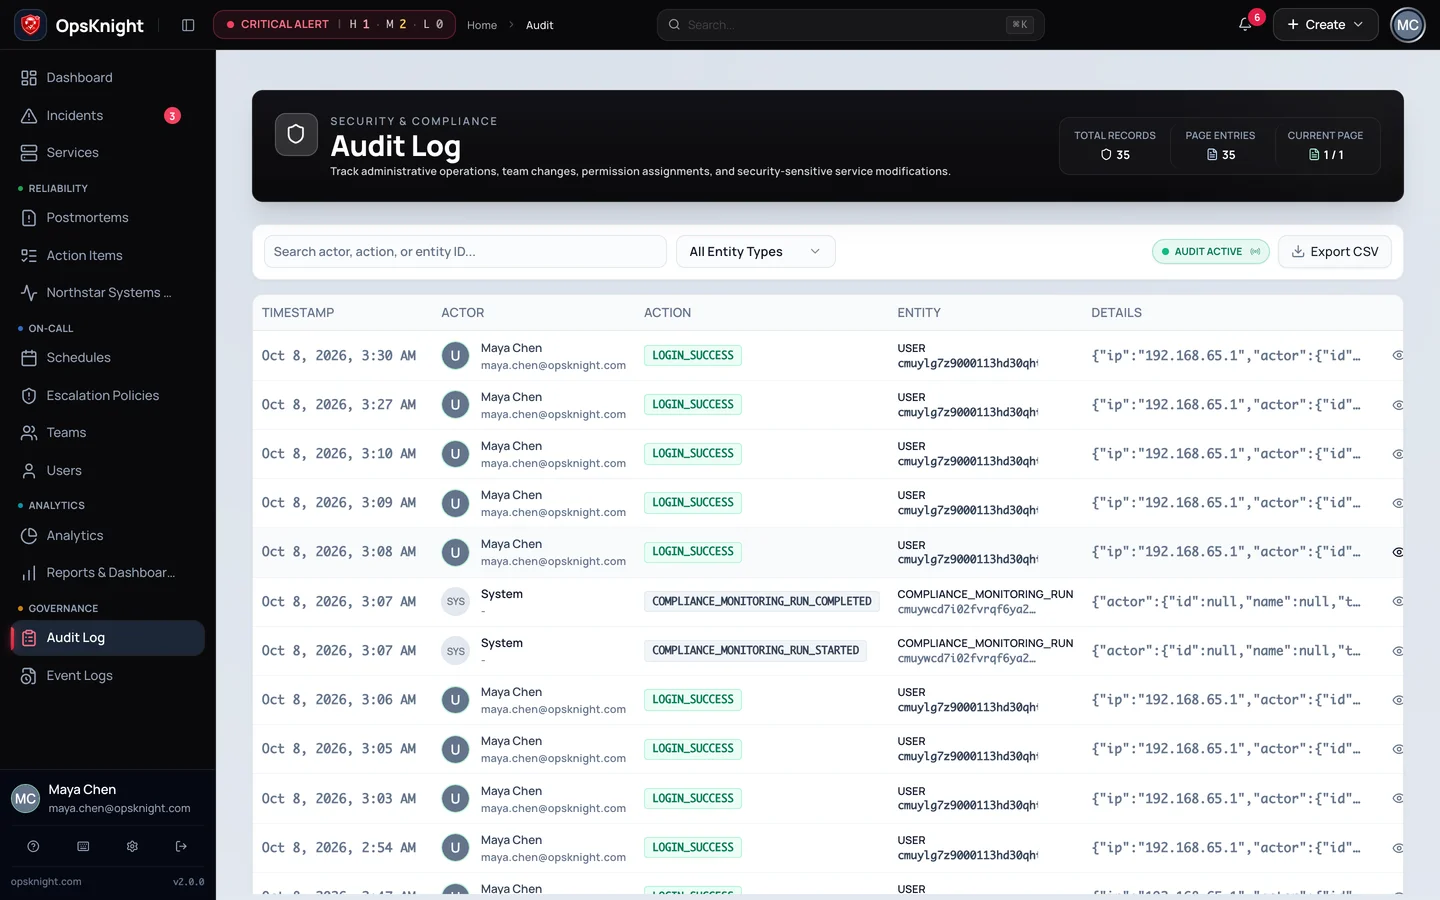Click the Home breadcrumb link

482,25
